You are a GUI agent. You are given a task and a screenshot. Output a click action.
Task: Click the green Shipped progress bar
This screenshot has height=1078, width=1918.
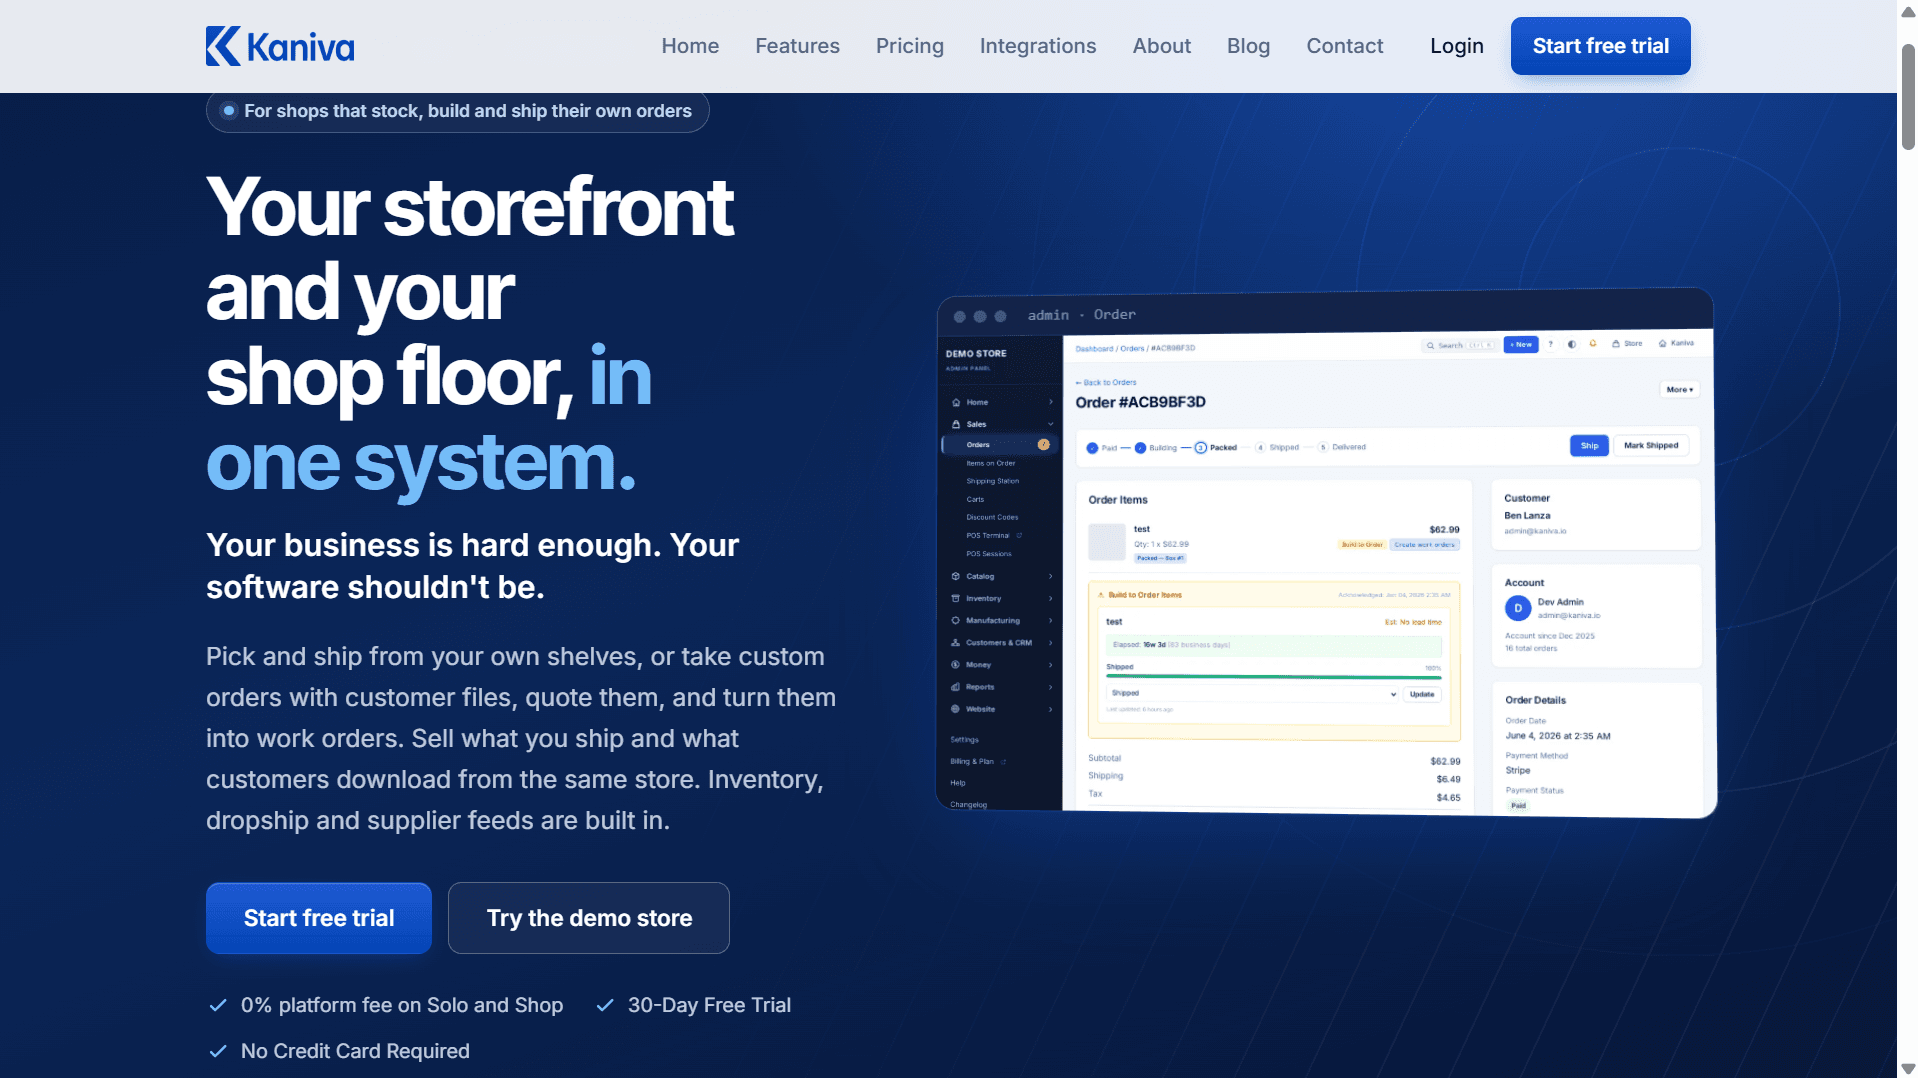(1273, 677)
